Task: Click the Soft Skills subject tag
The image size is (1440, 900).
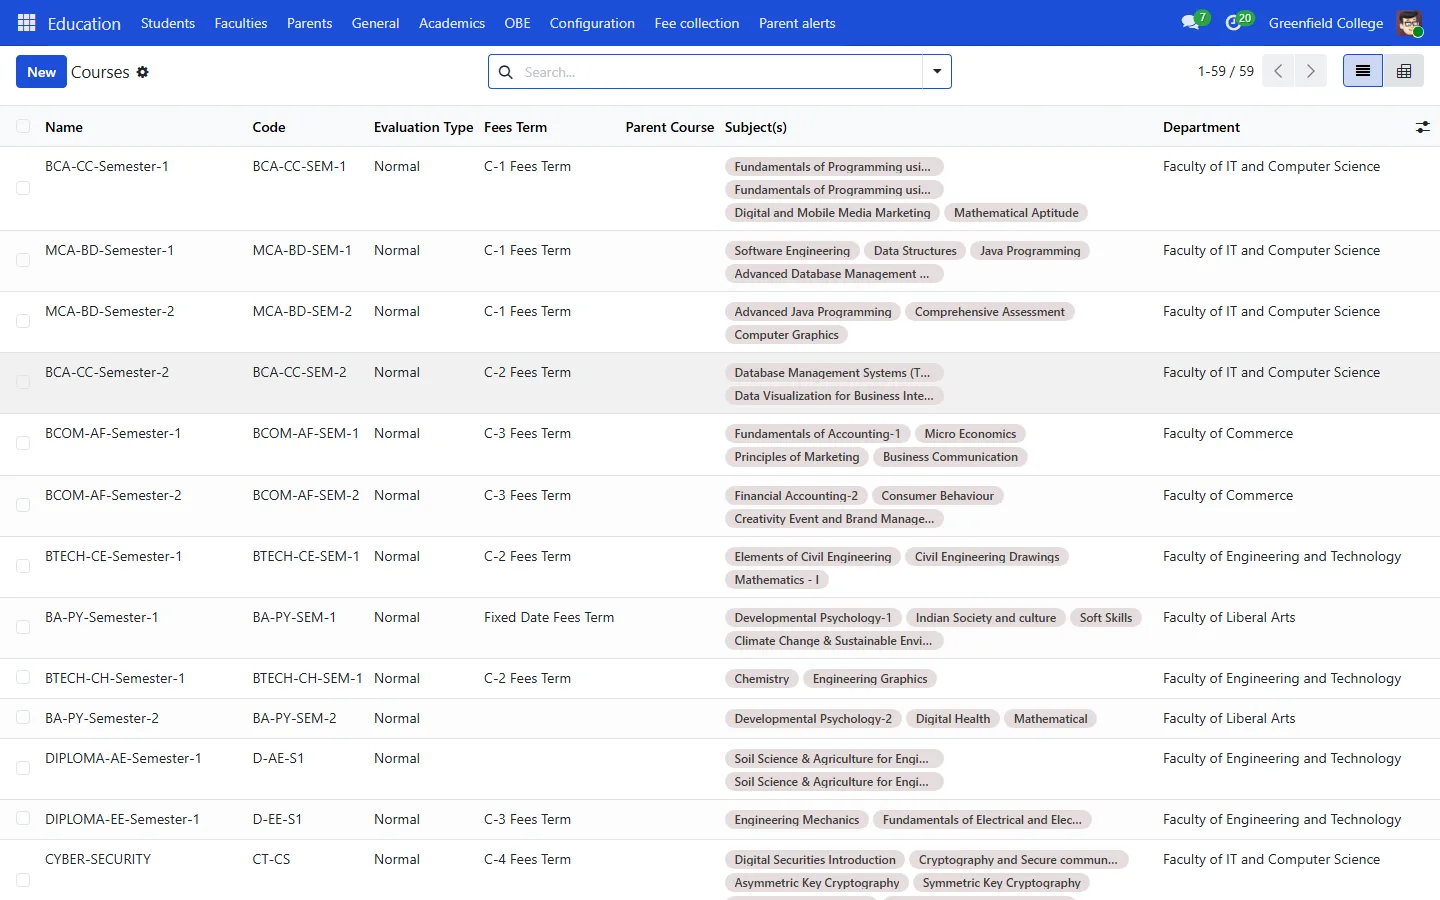Action: (x=1106, y=618)
